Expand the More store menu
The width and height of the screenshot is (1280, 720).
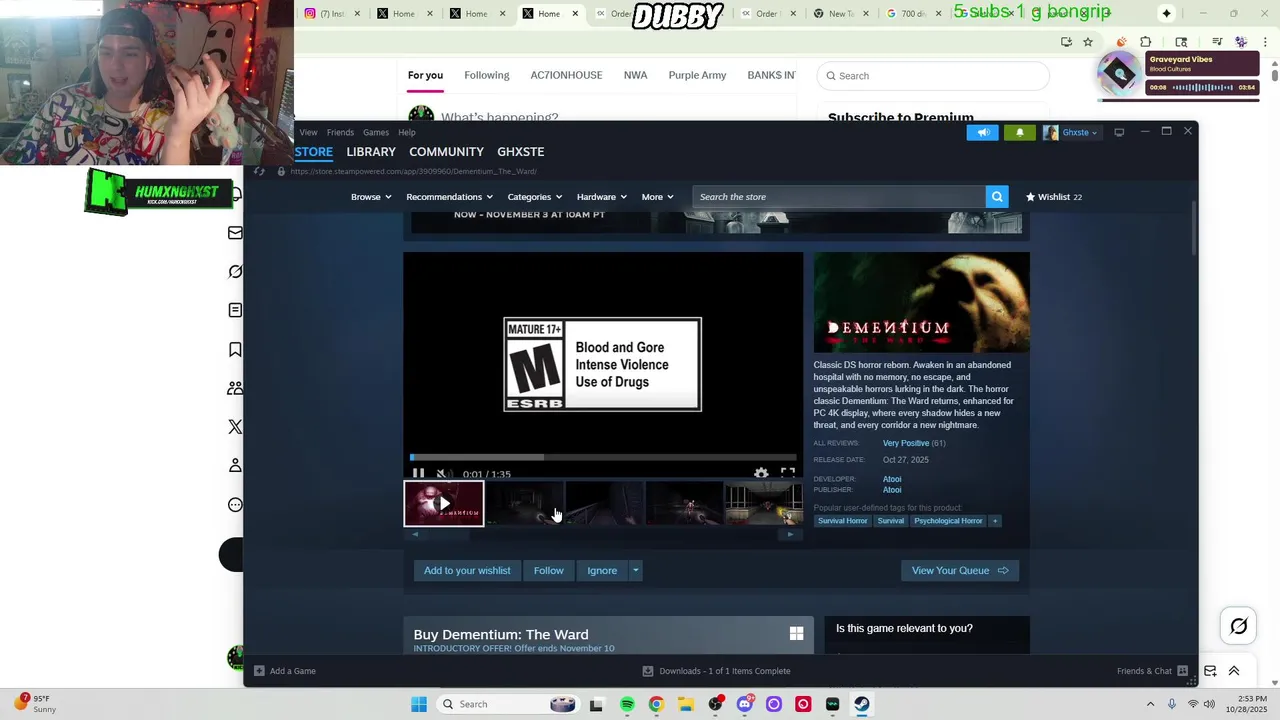pos(658,197)
